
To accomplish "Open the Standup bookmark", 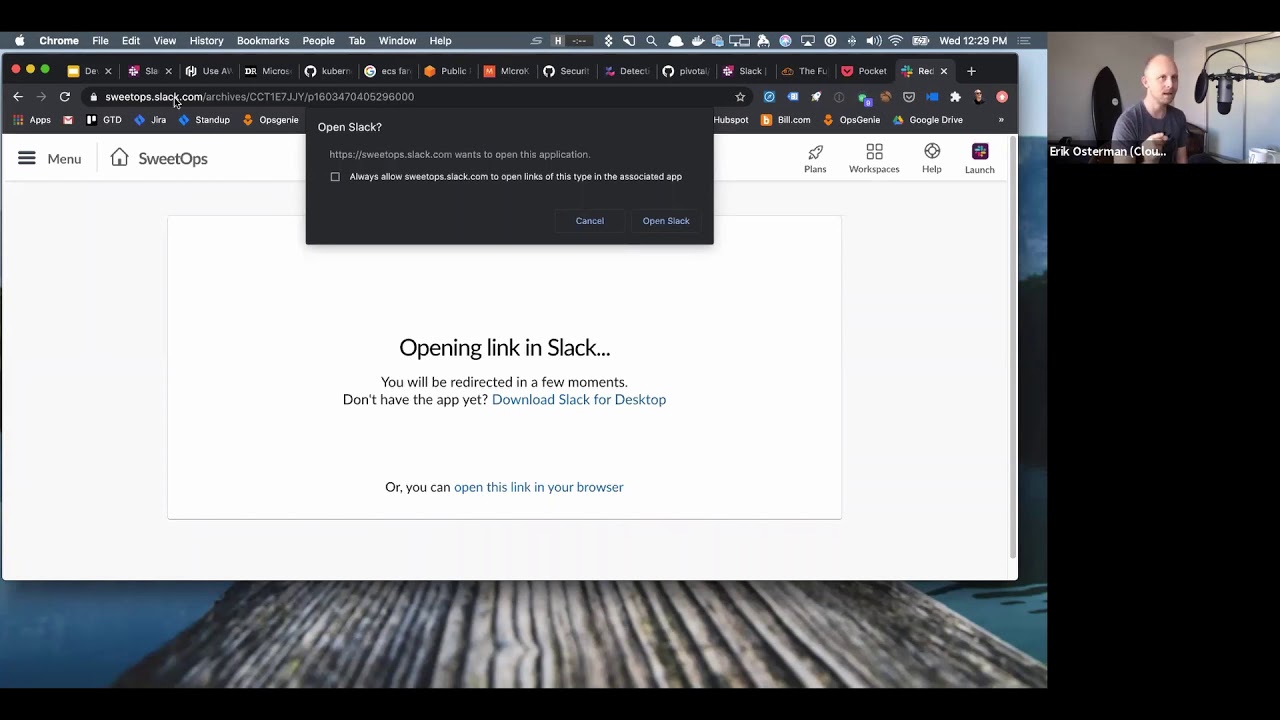I will click(x=204, y=120).
